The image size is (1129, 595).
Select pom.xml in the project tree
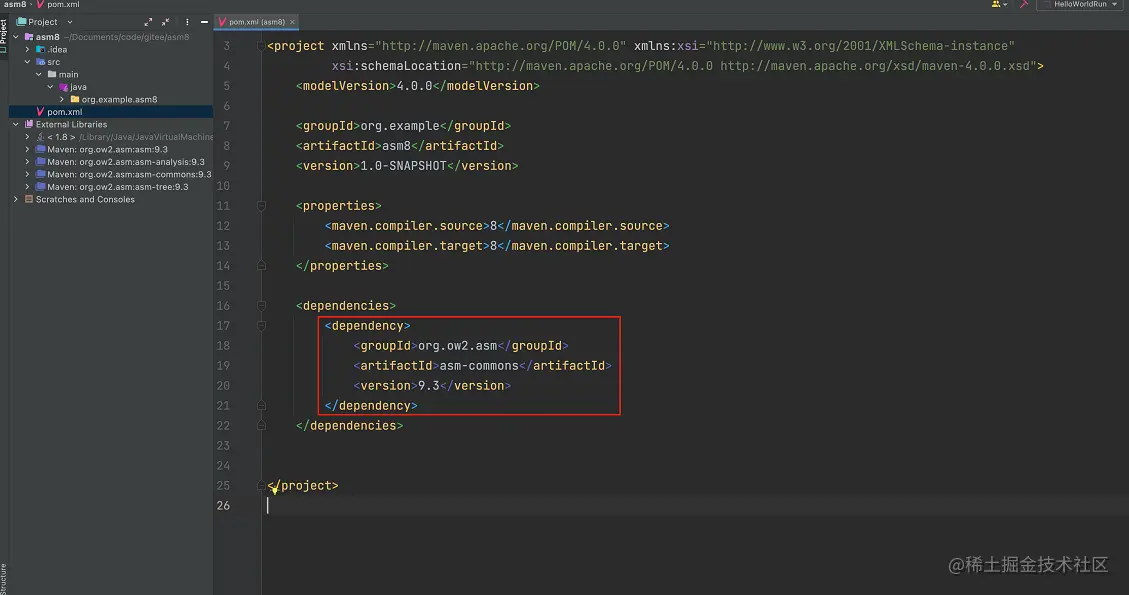pyautogui.click(x=111, y=112)
